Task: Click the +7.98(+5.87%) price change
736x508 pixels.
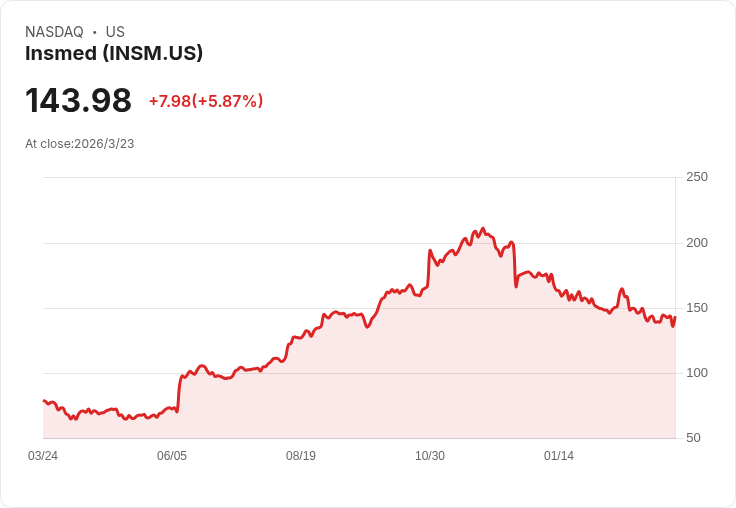Action: 206,101
